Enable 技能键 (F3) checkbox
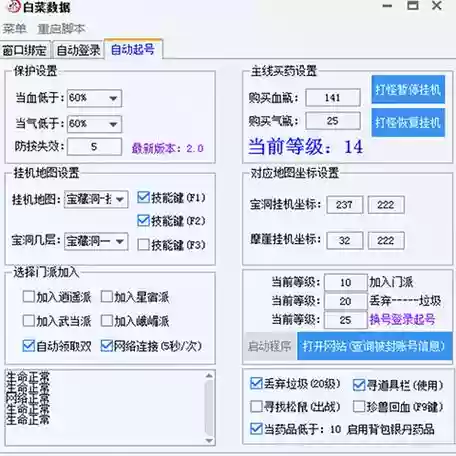456x456 pixels. tap(143, 245)
